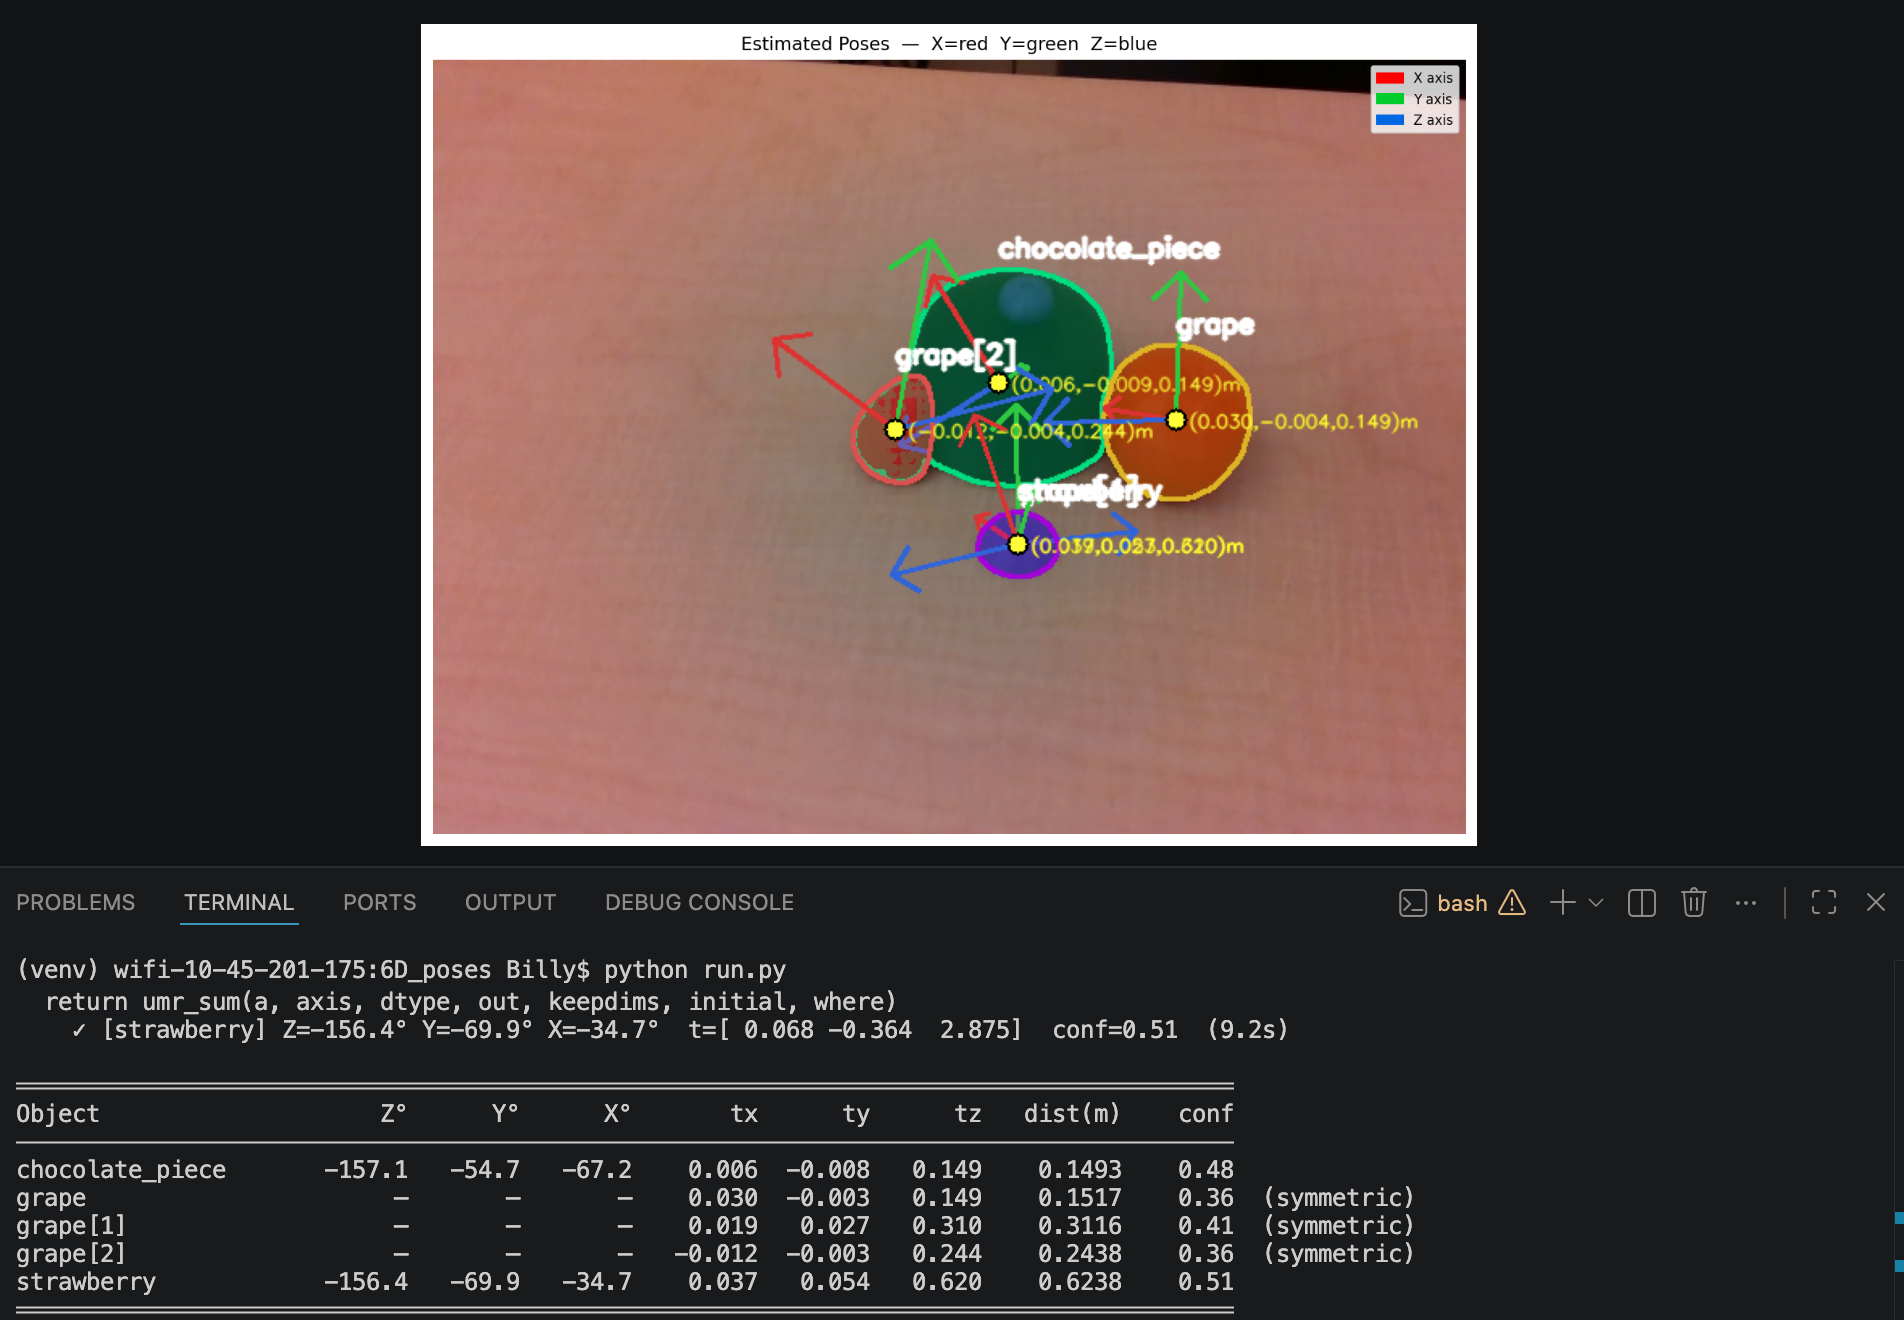Switch to the PORTS tab

click(379, 902)
